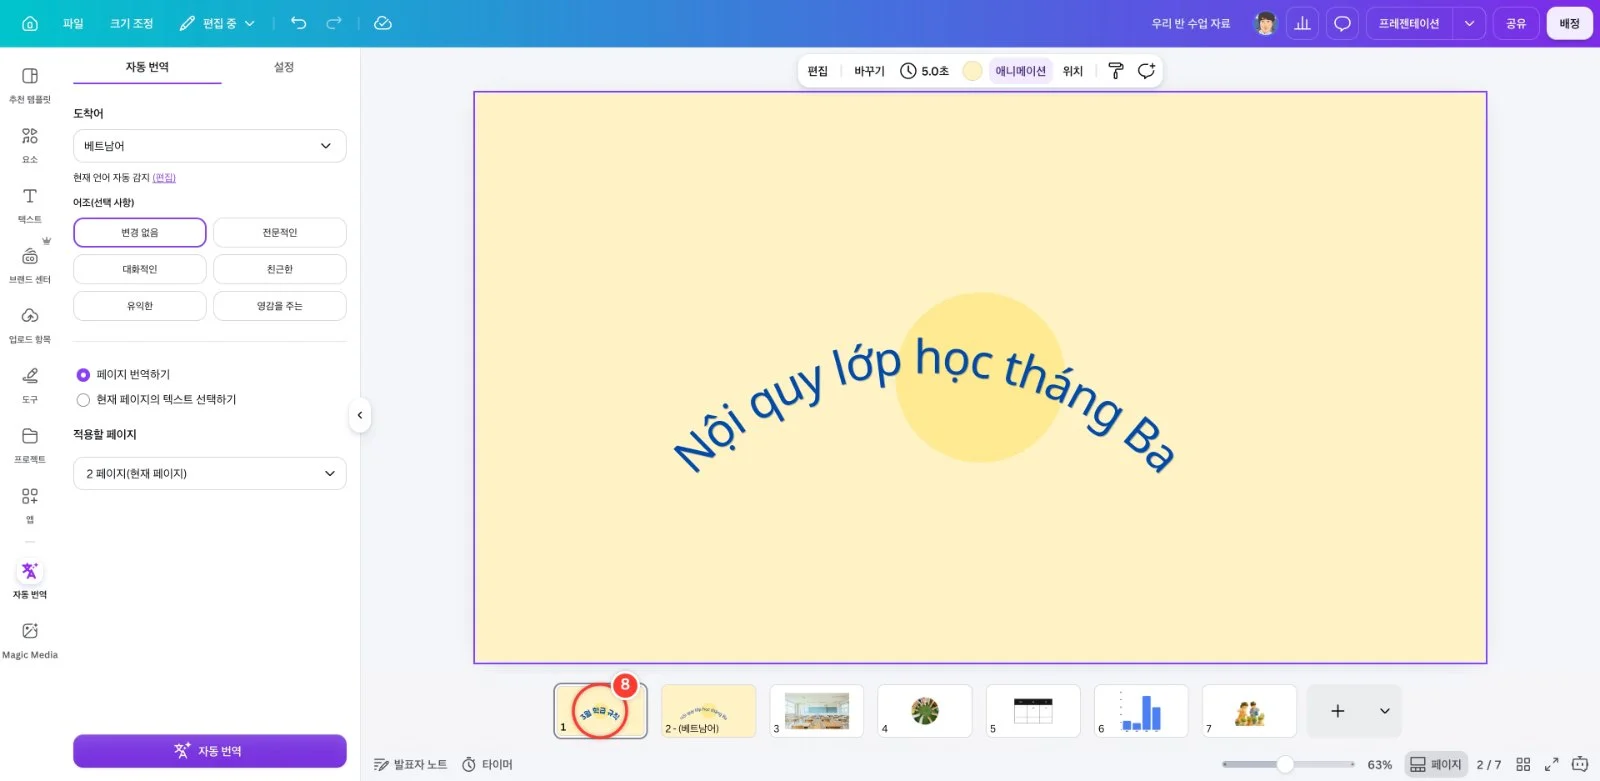Open 추천 템플릿 in the sidebar

30,85
